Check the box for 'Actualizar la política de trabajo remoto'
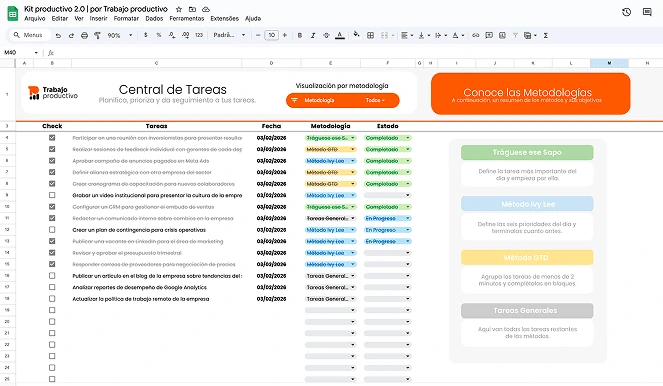The width and height of the screenshot is (663, 386). 52,298
